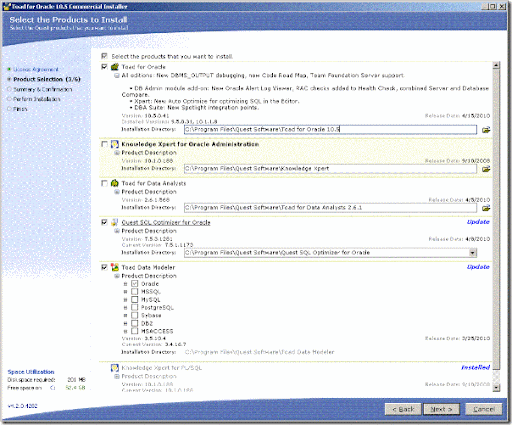Click the Knowledge Xpert for PL/SQL name
Image resolution: width=512 pixels, height=425 pixels.
[161, 368]
